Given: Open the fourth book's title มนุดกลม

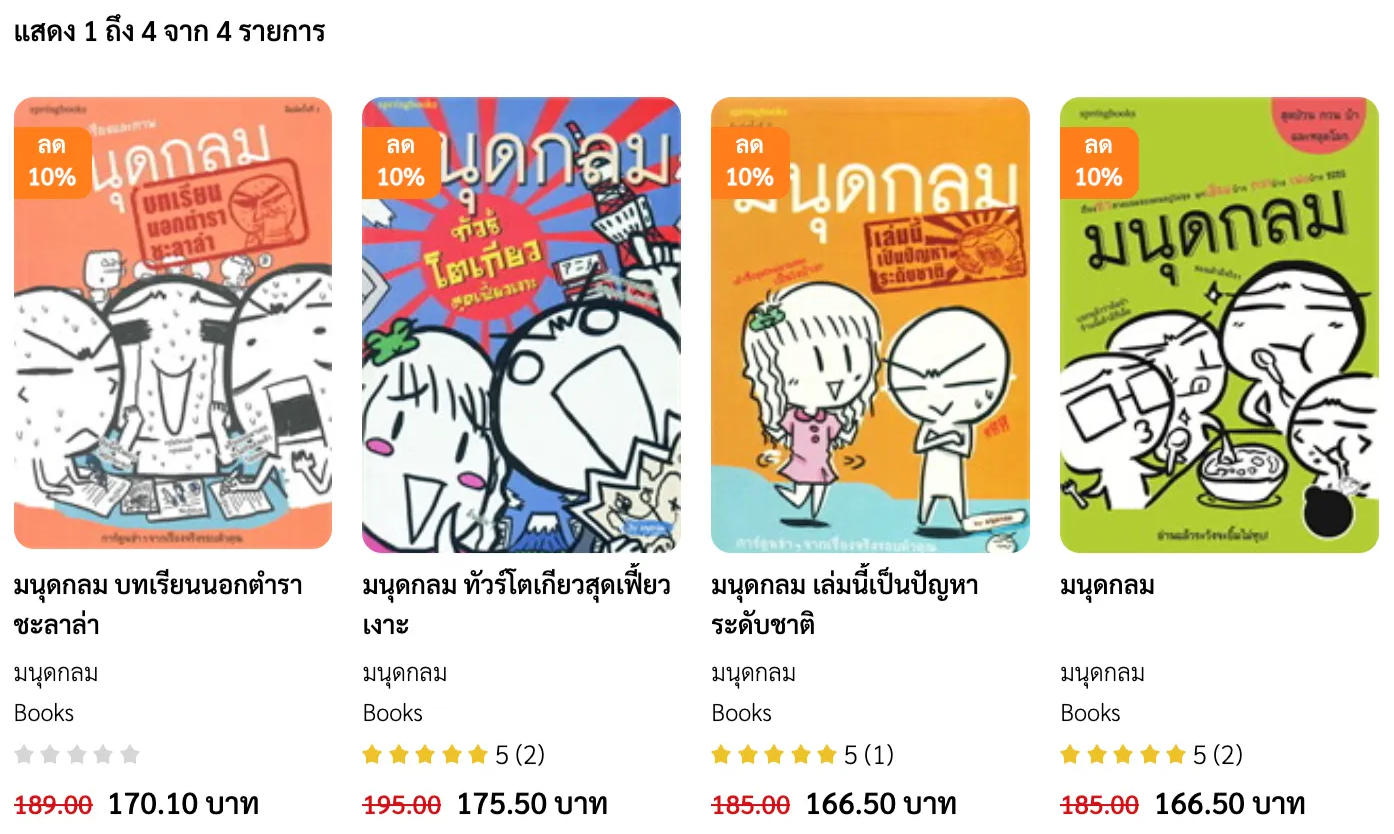Looking at the screenshot, I should click(1107, 585).
